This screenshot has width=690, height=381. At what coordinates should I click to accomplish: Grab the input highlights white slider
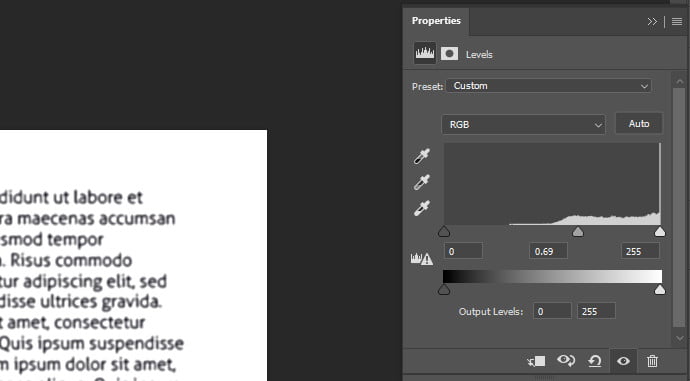coord(660,231)
